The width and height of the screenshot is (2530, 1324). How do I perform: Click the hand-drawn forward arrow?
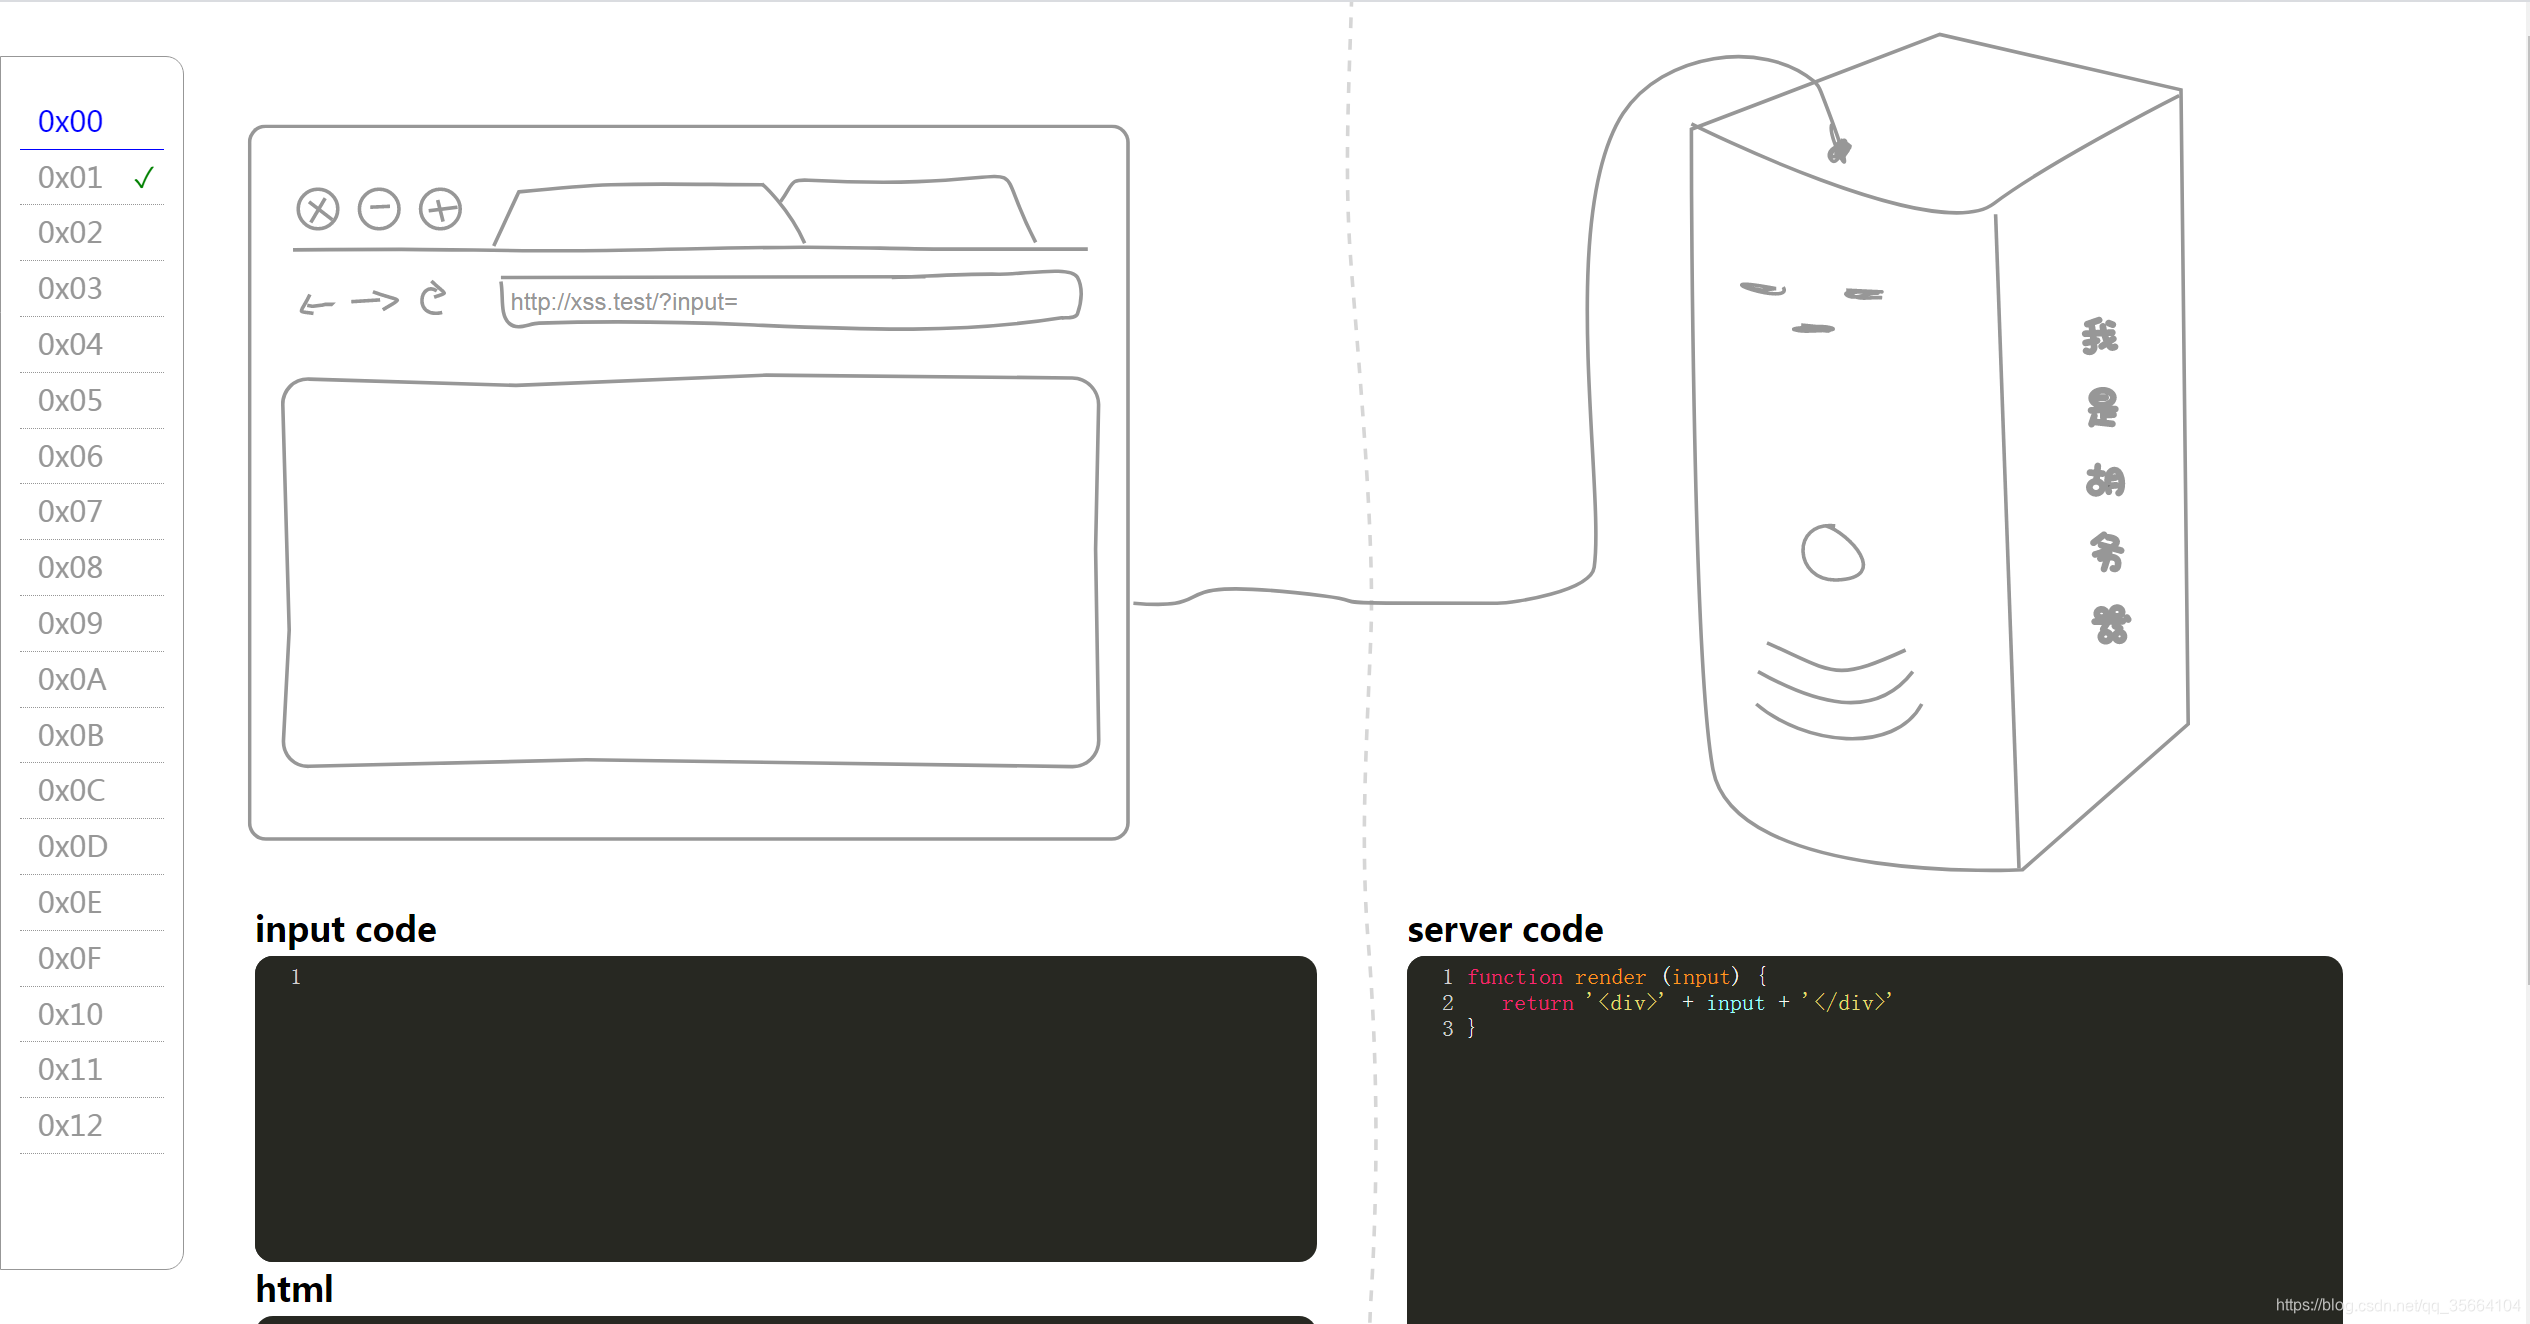point(375,300)
